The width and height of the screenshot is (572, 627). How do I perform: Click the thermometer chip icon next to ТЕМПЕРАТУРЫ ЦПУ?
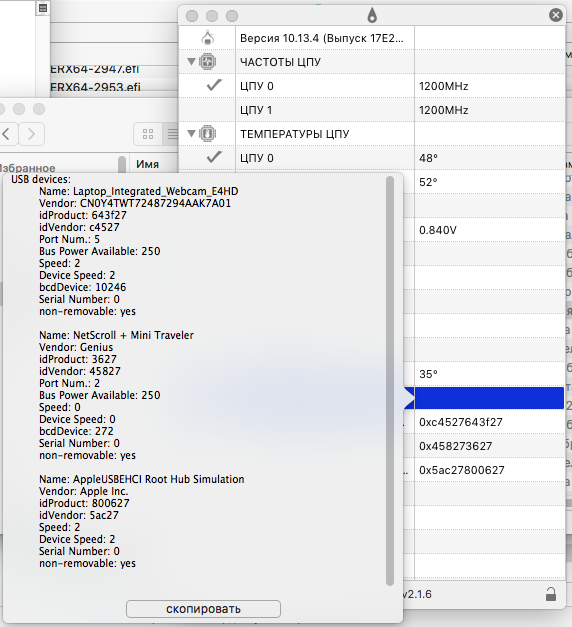[208, 134]
